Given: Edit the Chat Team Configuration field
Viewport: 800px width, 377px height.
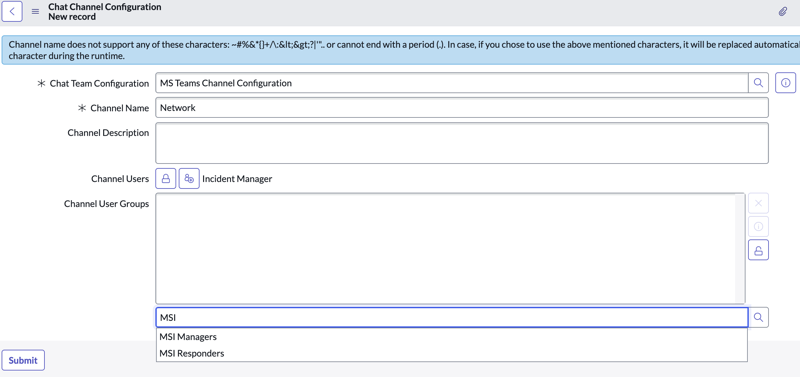Looking at the screenshot, I should 452,83.
